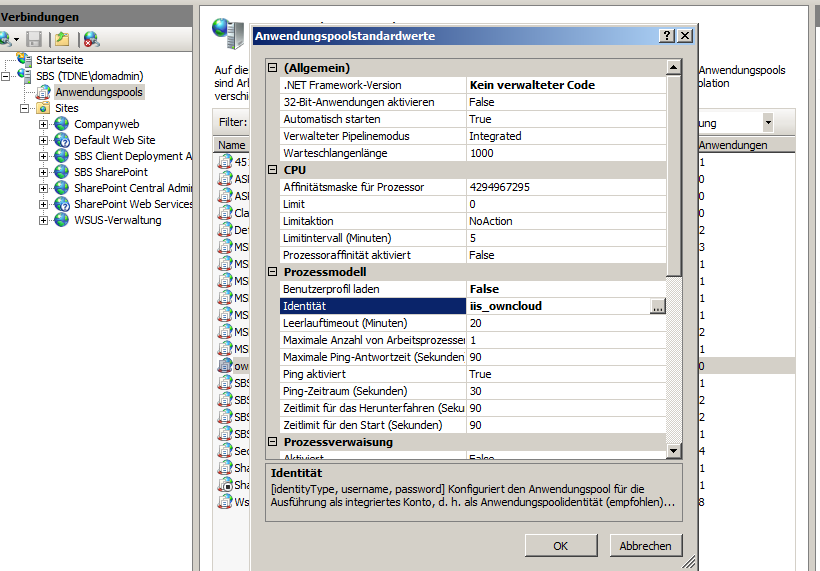Collapse the Prozessmodell property section
The width and height of the screenshot is (820, 571).
pyautogui.click(x=272, y=271)
